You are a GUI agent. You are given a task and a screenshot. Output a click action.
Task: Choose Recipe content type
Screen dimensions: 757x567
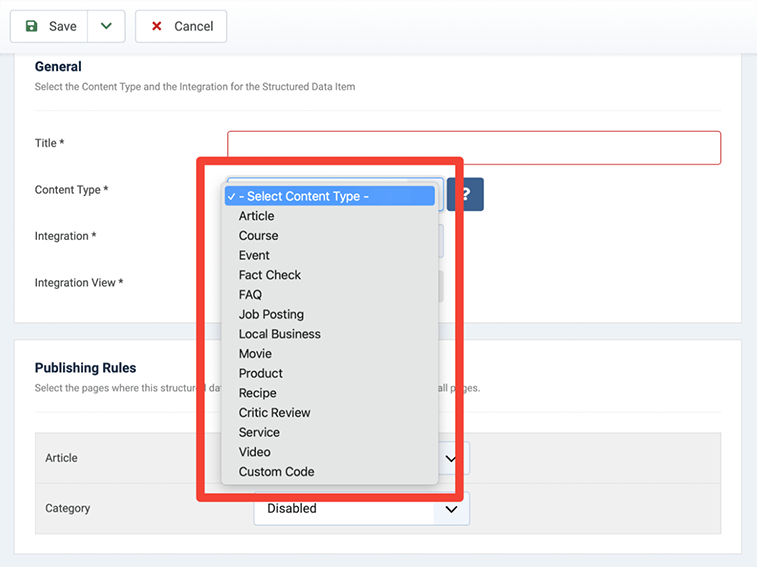(x=330, y=393)
